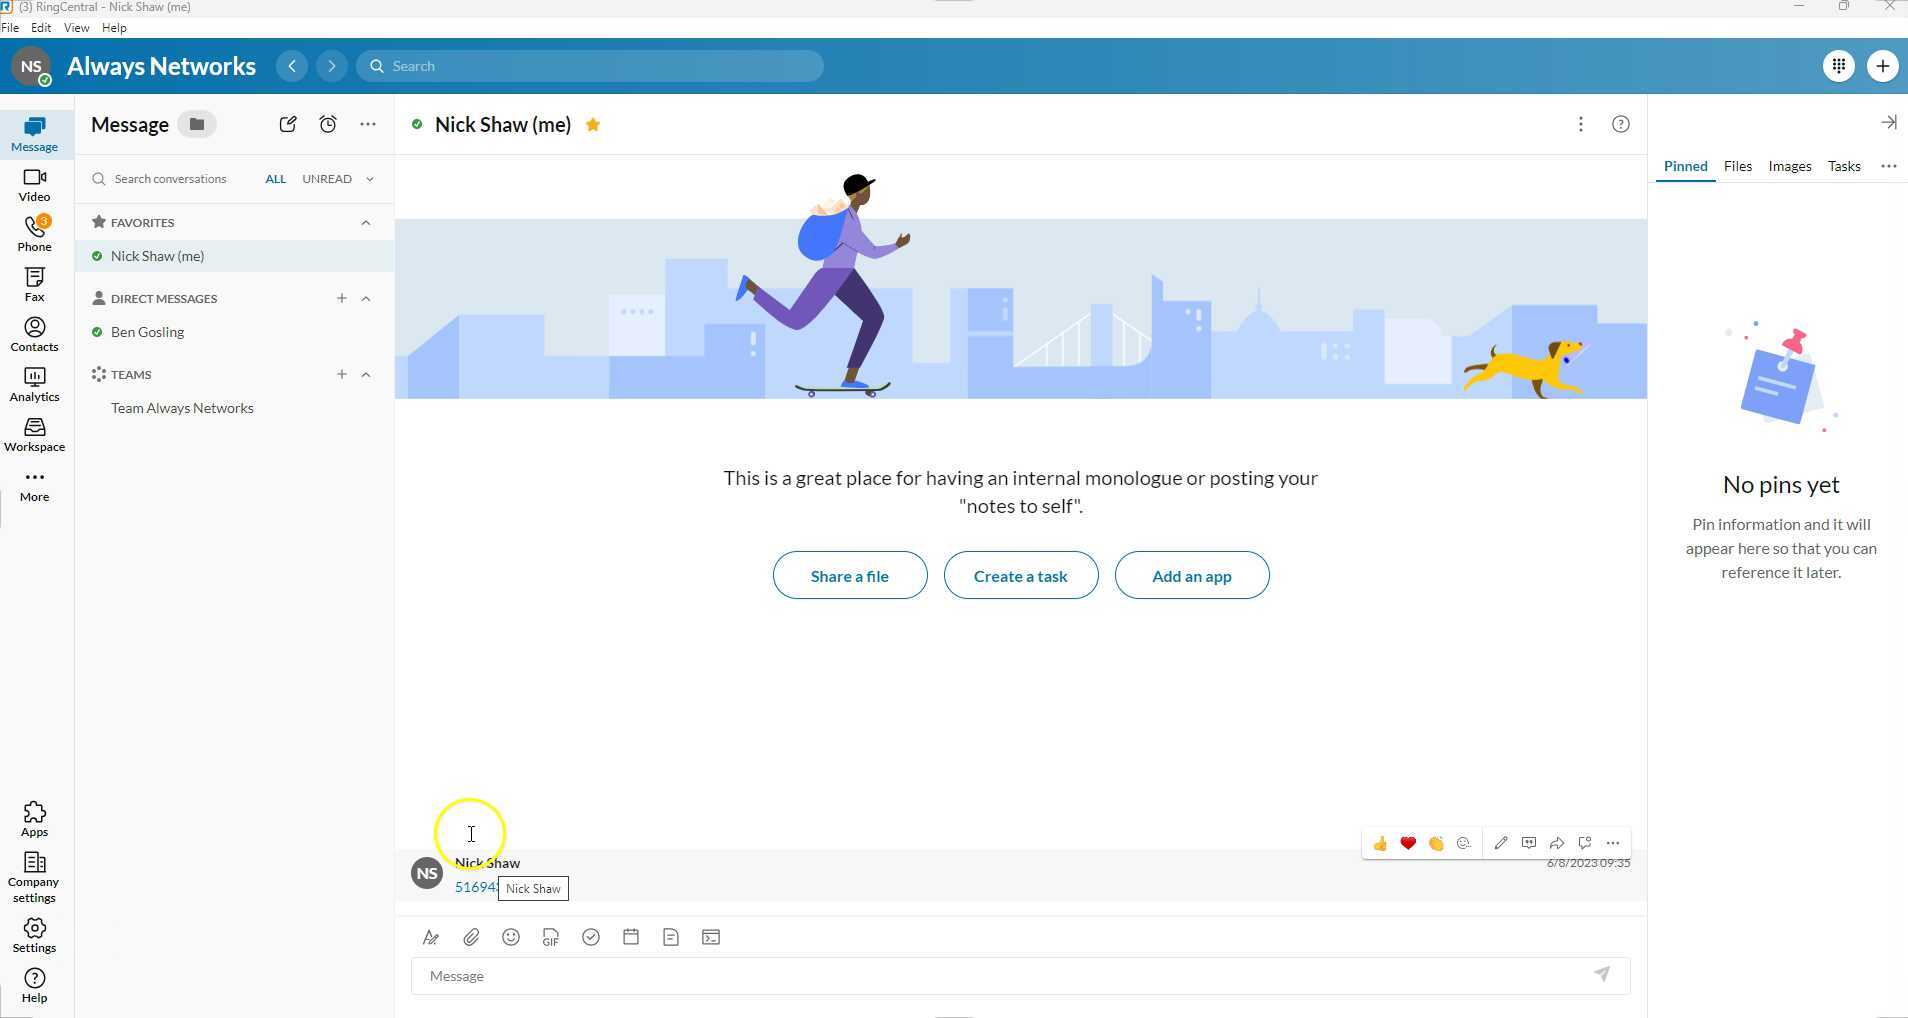Click the Create a task button
The image size is (1908, 1018).
point(1021,576)
